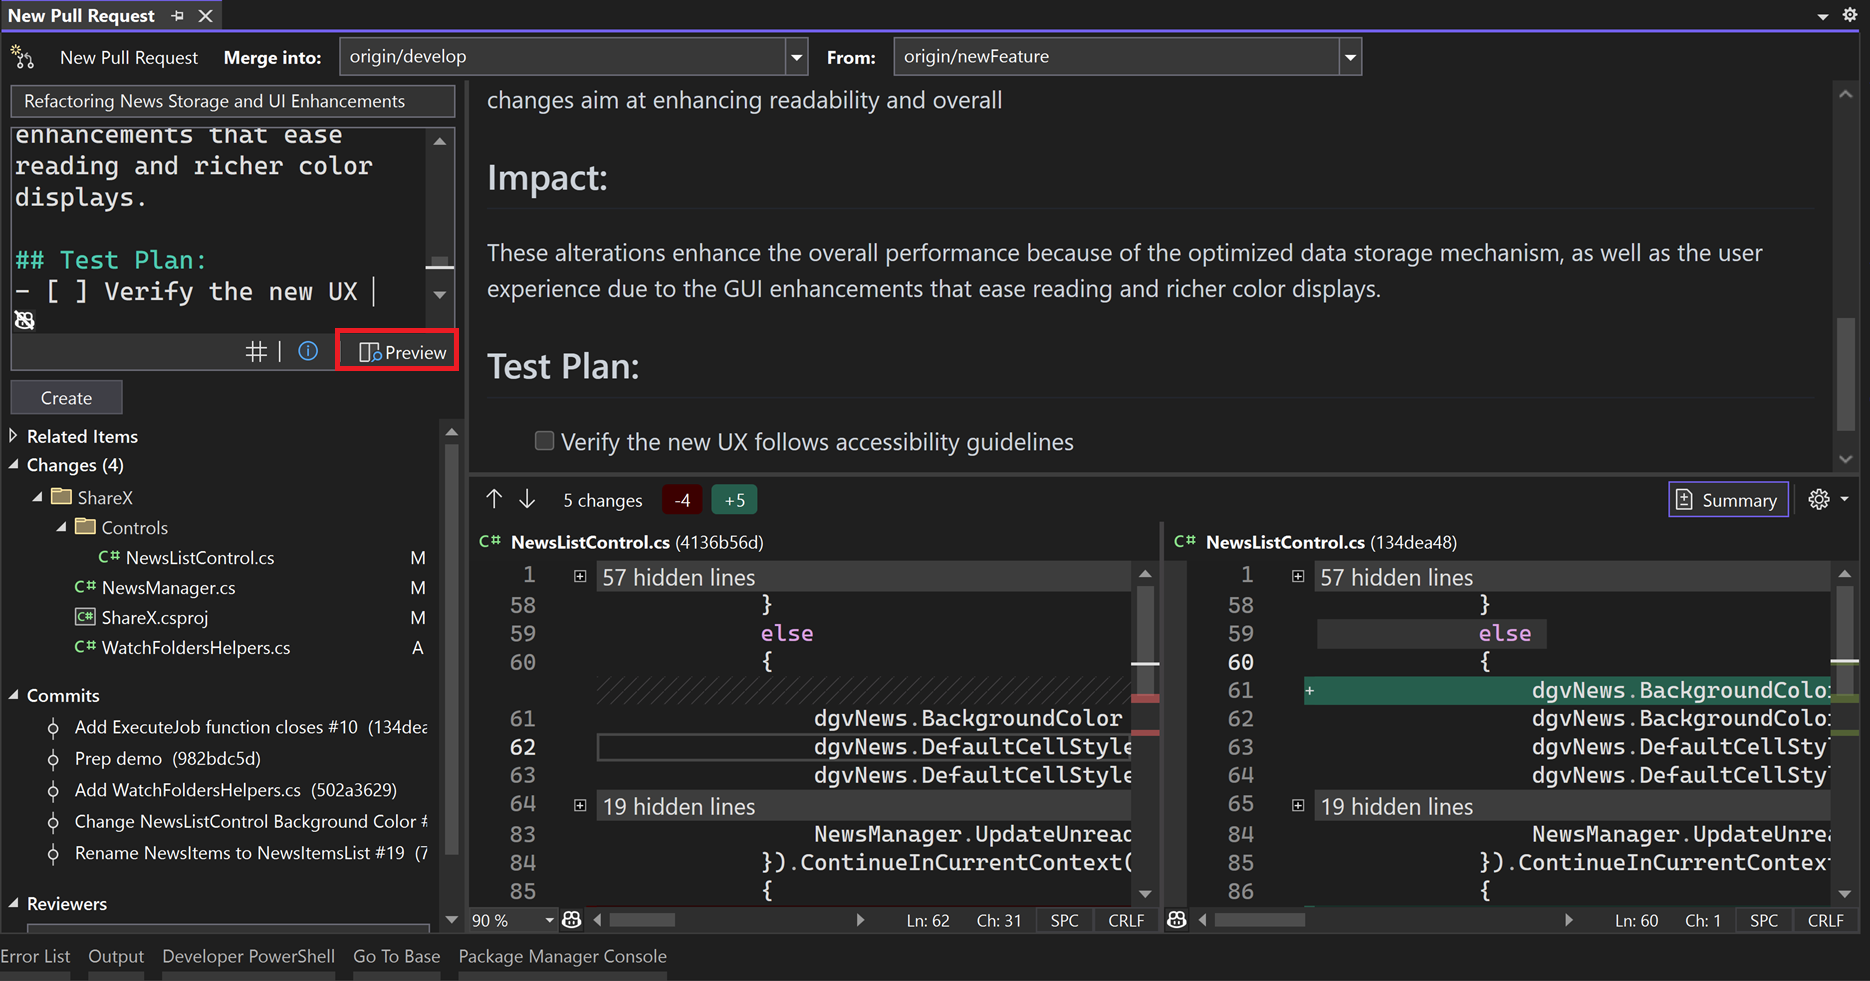1870x981 pixels.
Task: Click the Copilot icon in the left diff status bar
Action: pyautogui.click(x=571, y=920)
